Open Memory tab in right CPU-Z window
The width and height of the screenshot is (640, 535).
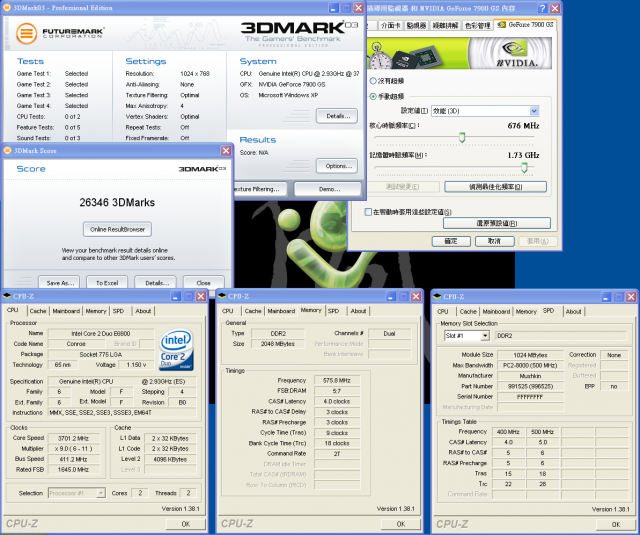click(526, 311)
